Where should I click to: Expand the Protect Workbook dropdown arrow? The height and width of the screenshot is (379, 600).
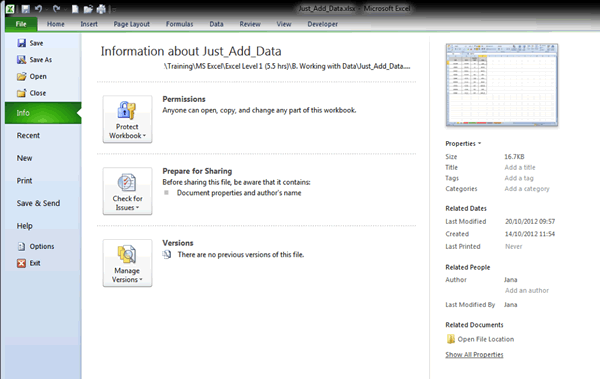click(144, 136)
